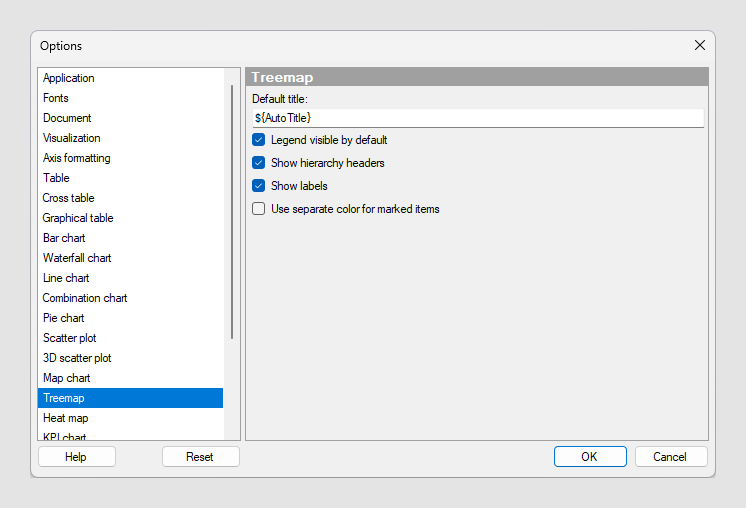Select Application in the category list
Viewport: 746px width, 508px height.
[x=69, y=78]
